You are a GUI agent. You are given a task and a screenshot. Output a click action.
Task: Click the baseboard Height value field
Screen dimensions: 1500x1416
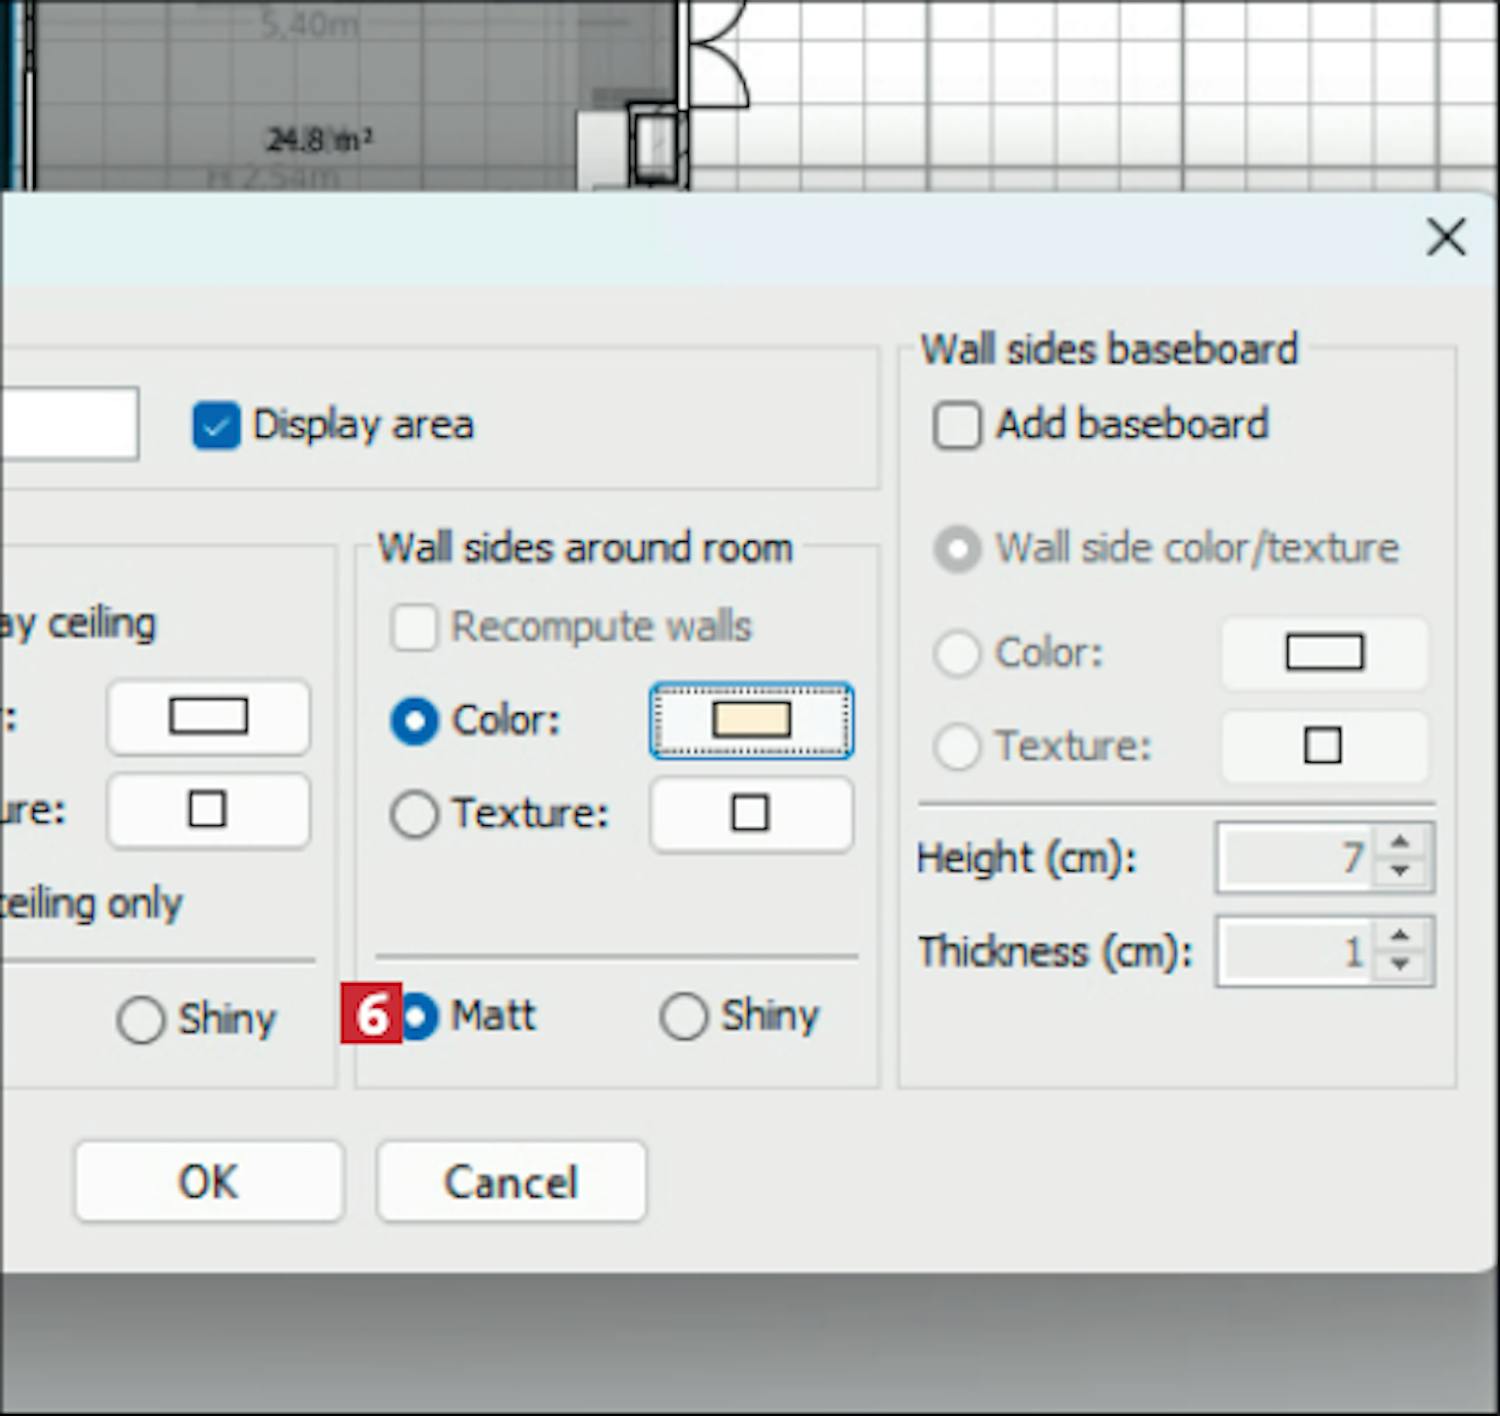pos(1296,858)
